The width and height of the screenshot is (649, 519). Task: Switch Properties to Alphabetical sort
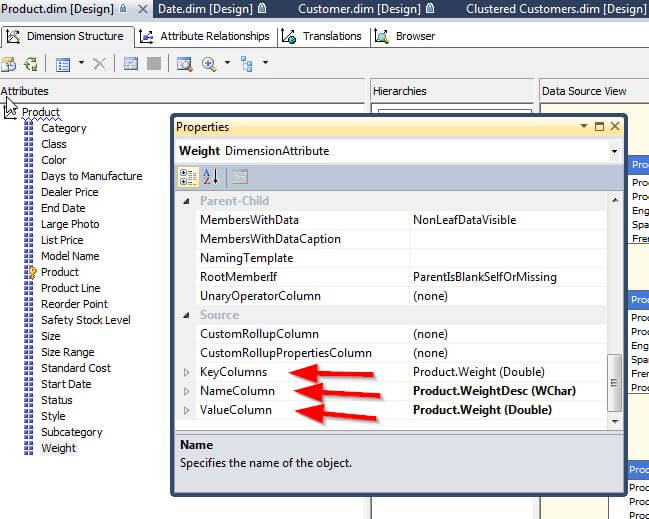click(212, 177)
